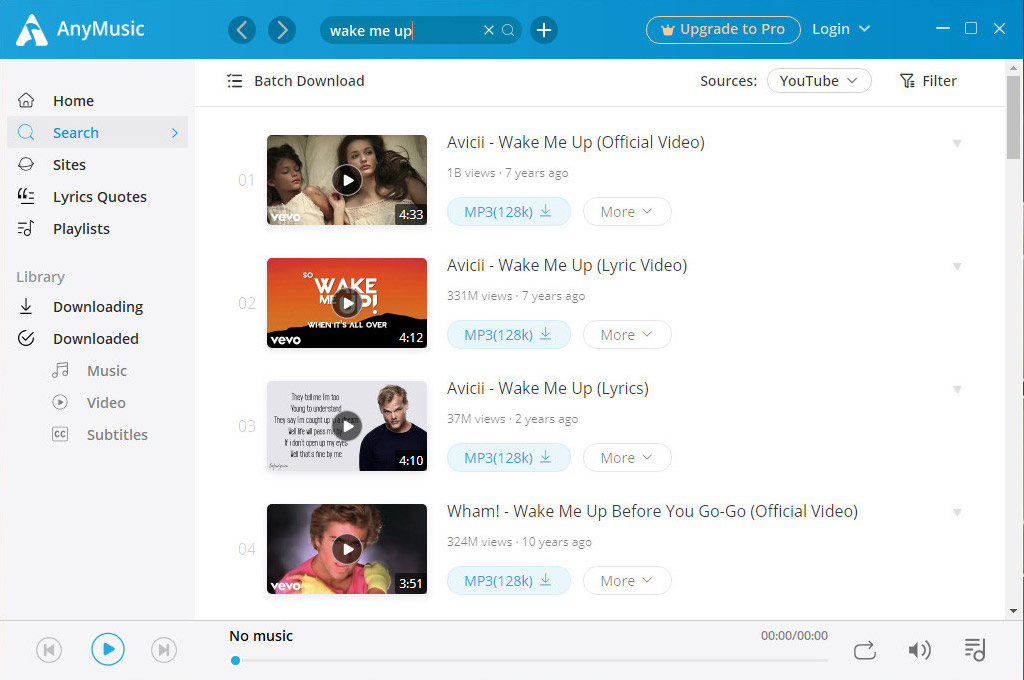This screenshot has height=680, width=1024.
Task: Click the scrollbar down arrow
Action: [1014, 611]
